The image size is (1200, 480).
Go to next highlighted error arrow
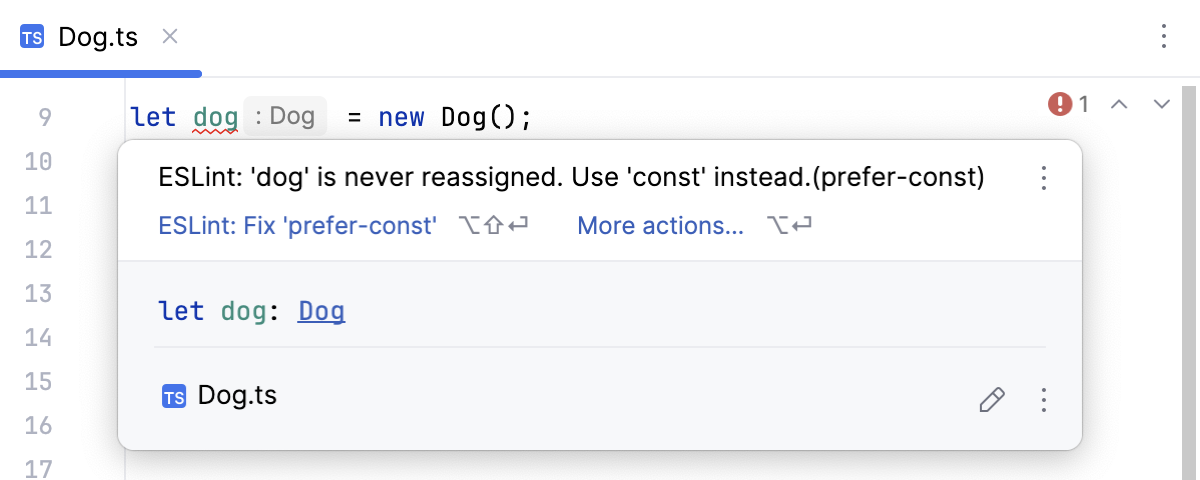1161,103
